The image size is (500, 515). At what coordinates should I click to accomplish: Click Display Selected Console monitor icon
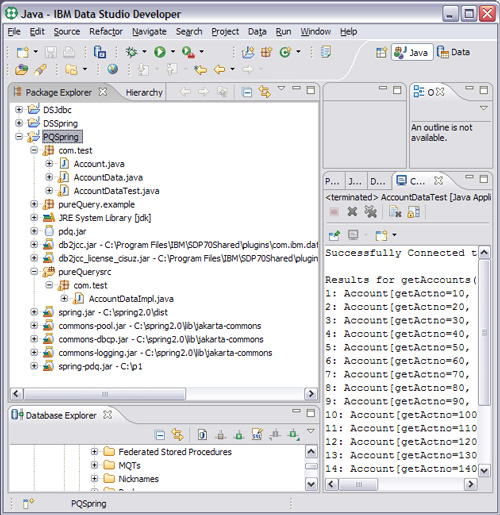[353, 235]
